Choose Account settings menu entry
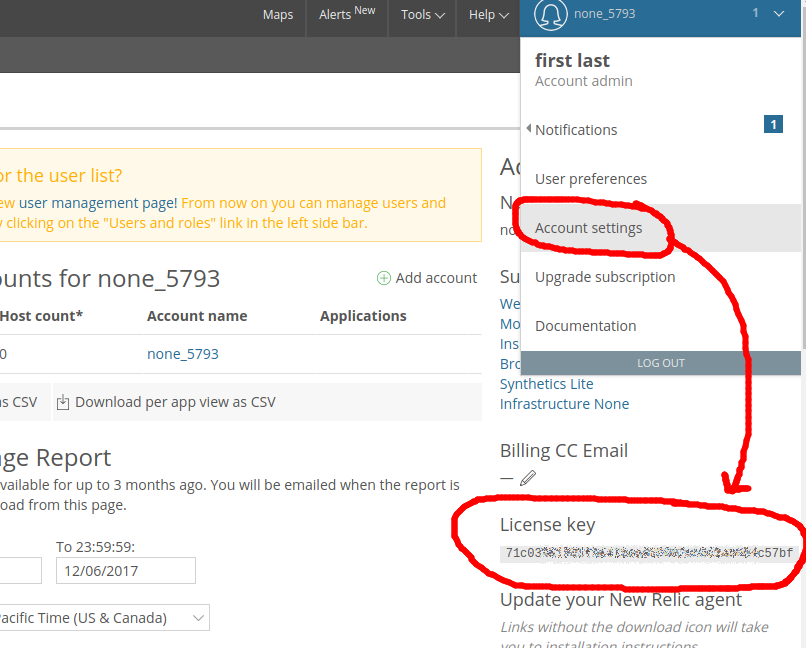Screen dimensions: 806x648 (x=661, y=228)
